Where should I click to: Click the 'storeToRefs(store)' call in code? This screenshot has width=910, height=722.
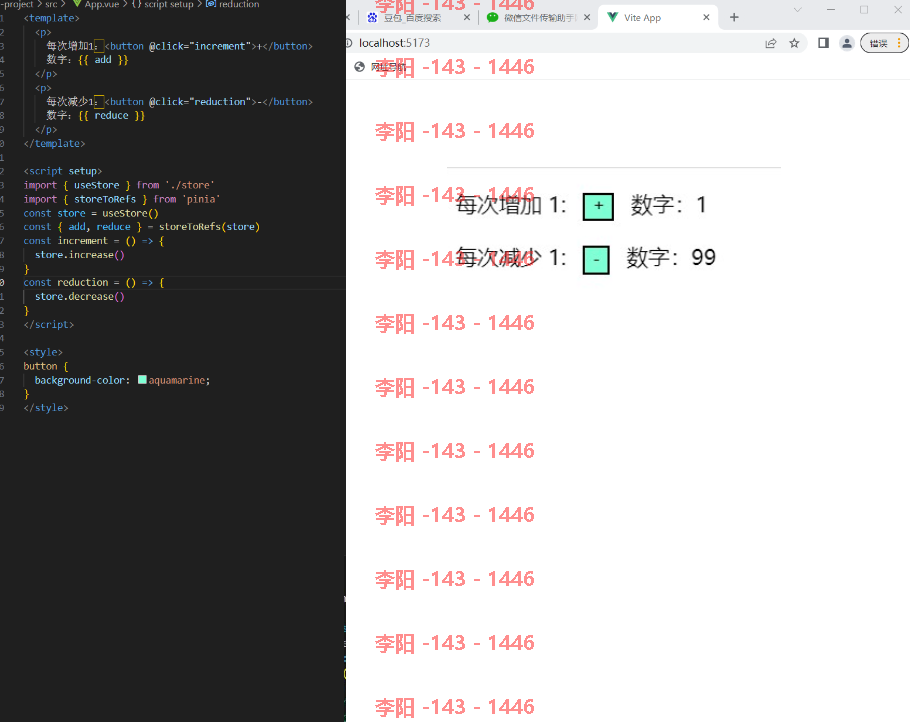[x=209, y=227]
